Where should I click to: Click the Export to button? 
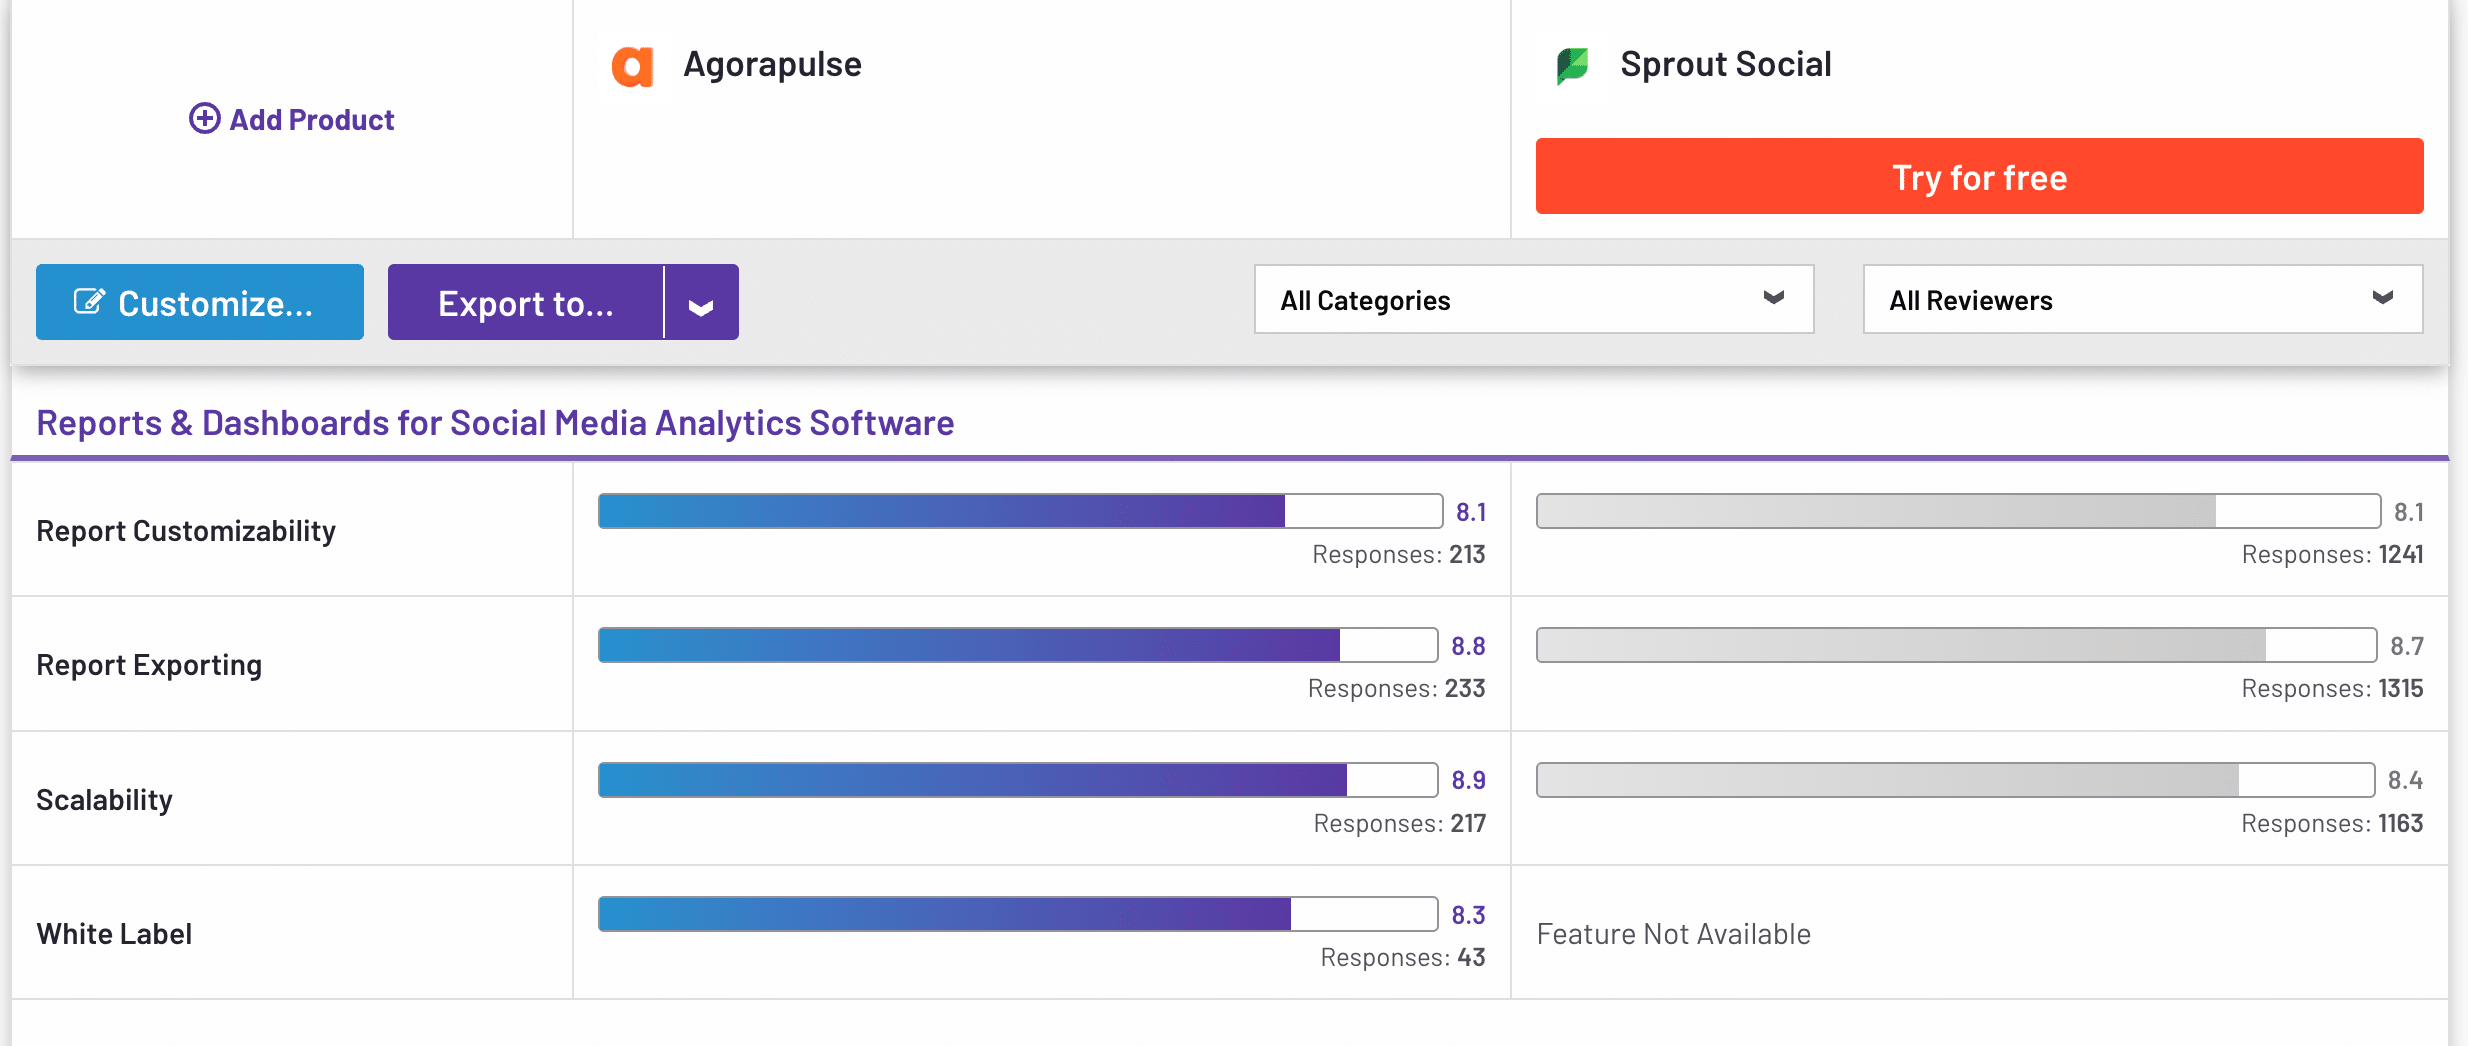point(526,302)
